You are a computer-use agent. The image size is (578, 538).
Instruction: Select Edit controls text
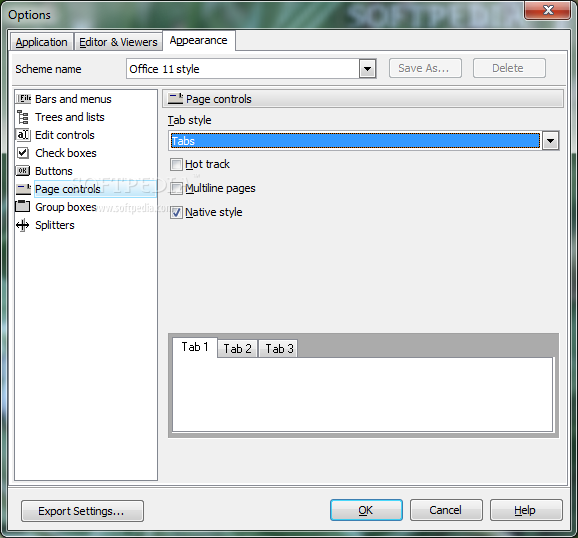click(x=65, y=135)
